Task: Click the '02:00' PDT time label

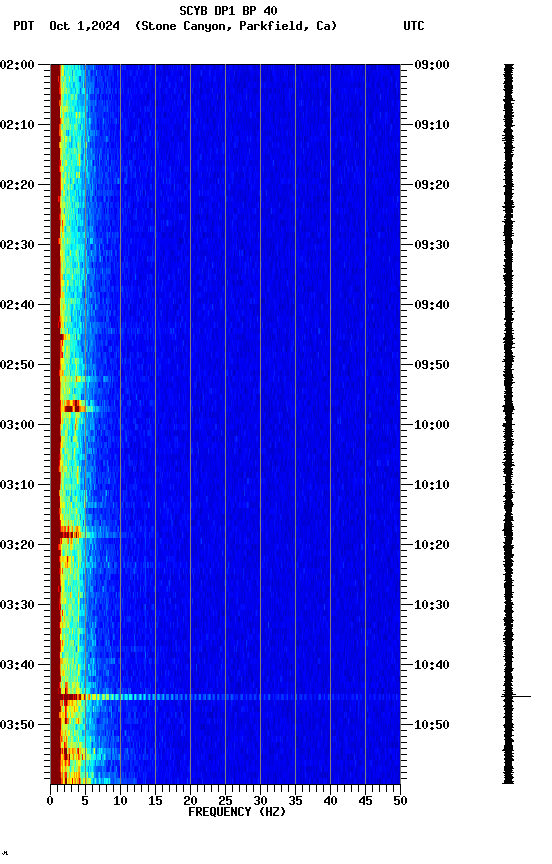Action: point(17,64)
